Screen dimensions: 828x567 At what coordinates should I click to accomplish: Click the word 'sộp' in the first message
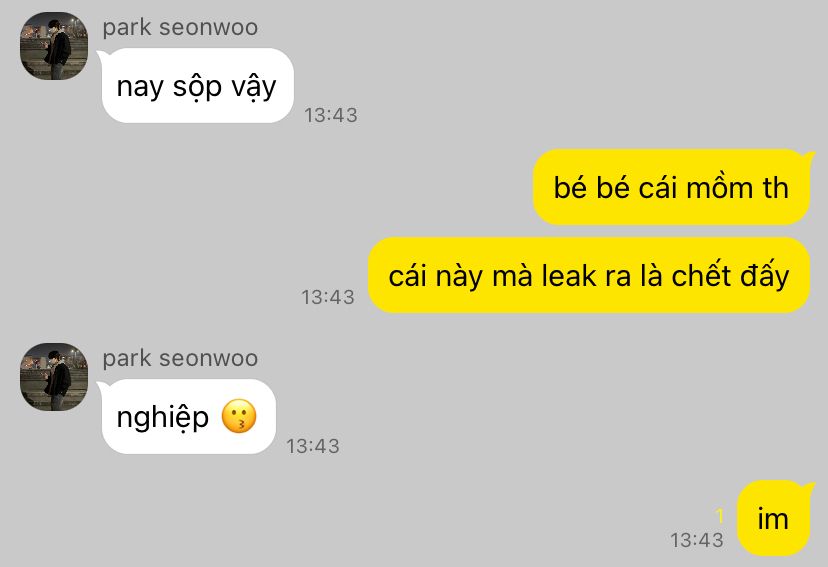(197, 87)
